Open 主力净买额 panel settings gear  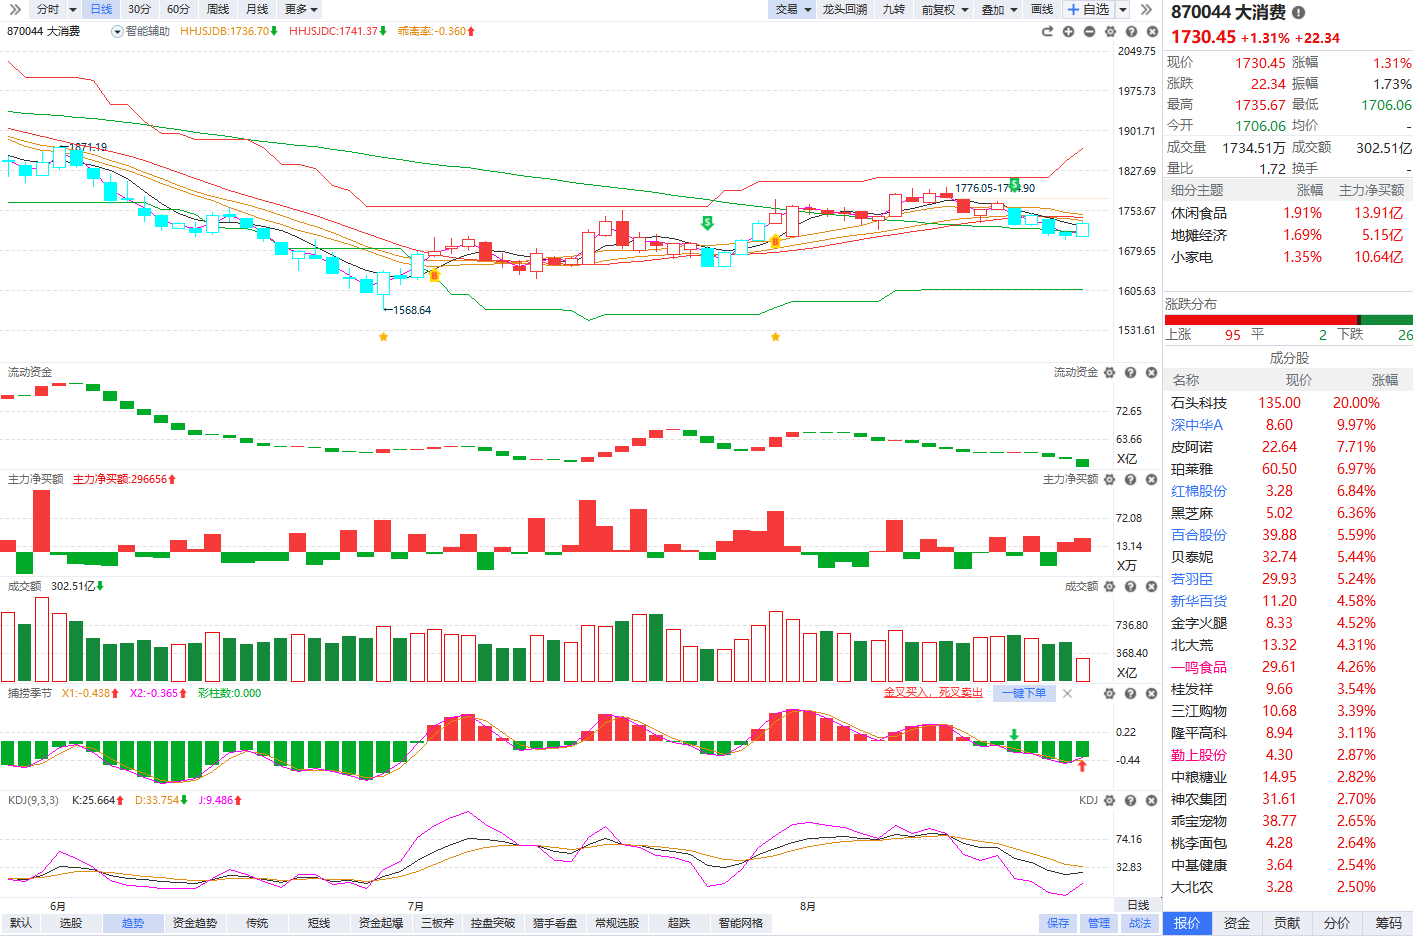[1109, 479]
